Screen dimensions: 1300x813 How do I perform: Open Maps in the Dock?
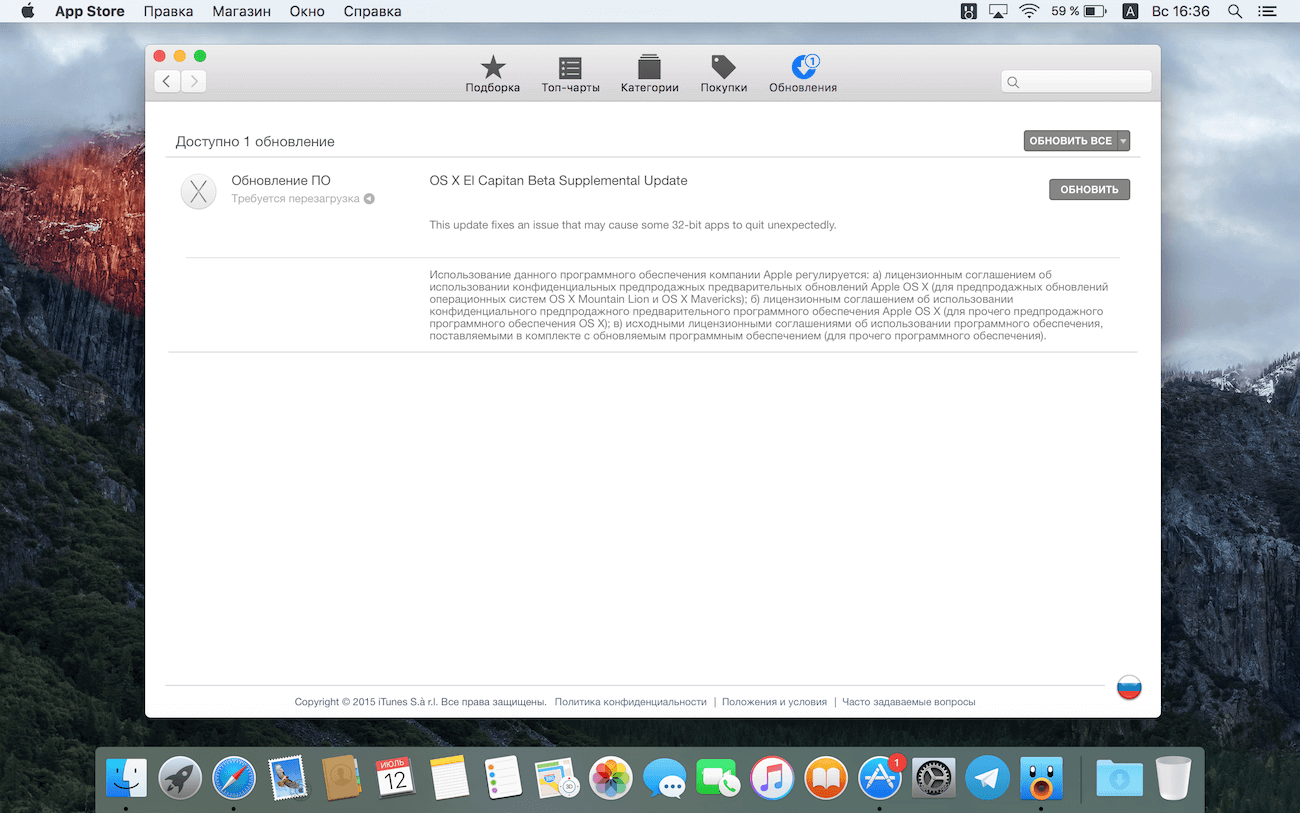557,777
